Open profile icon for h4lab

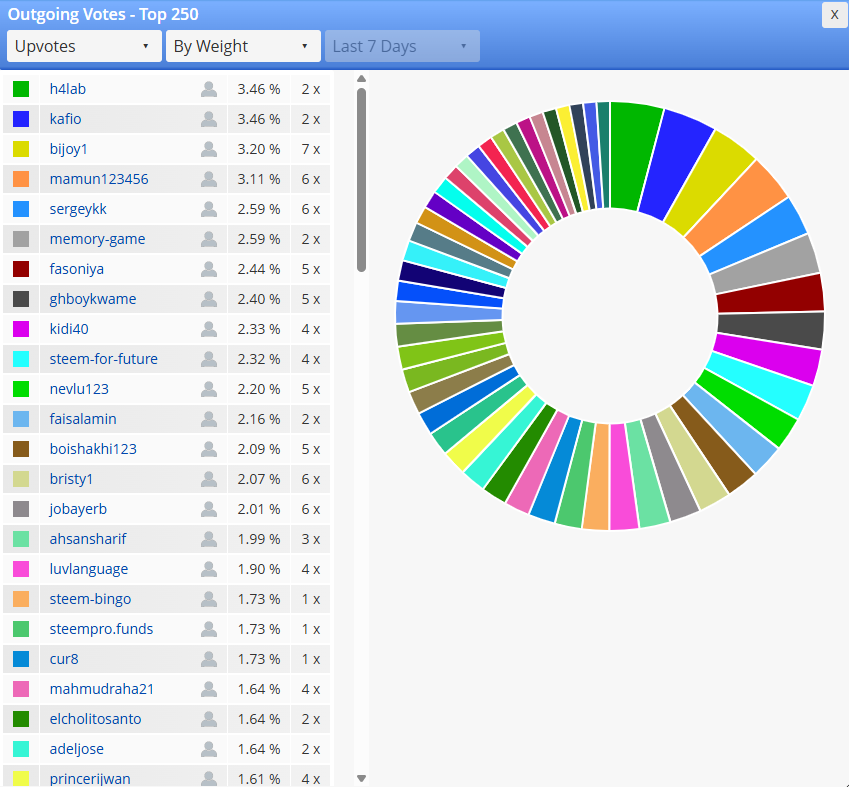[209, 89]
